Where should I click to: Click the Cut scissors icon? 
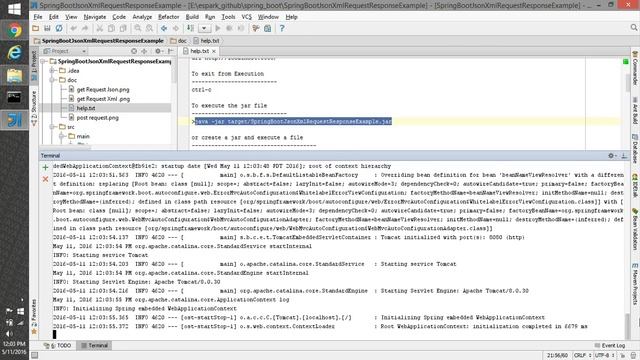tap(99, 28)
